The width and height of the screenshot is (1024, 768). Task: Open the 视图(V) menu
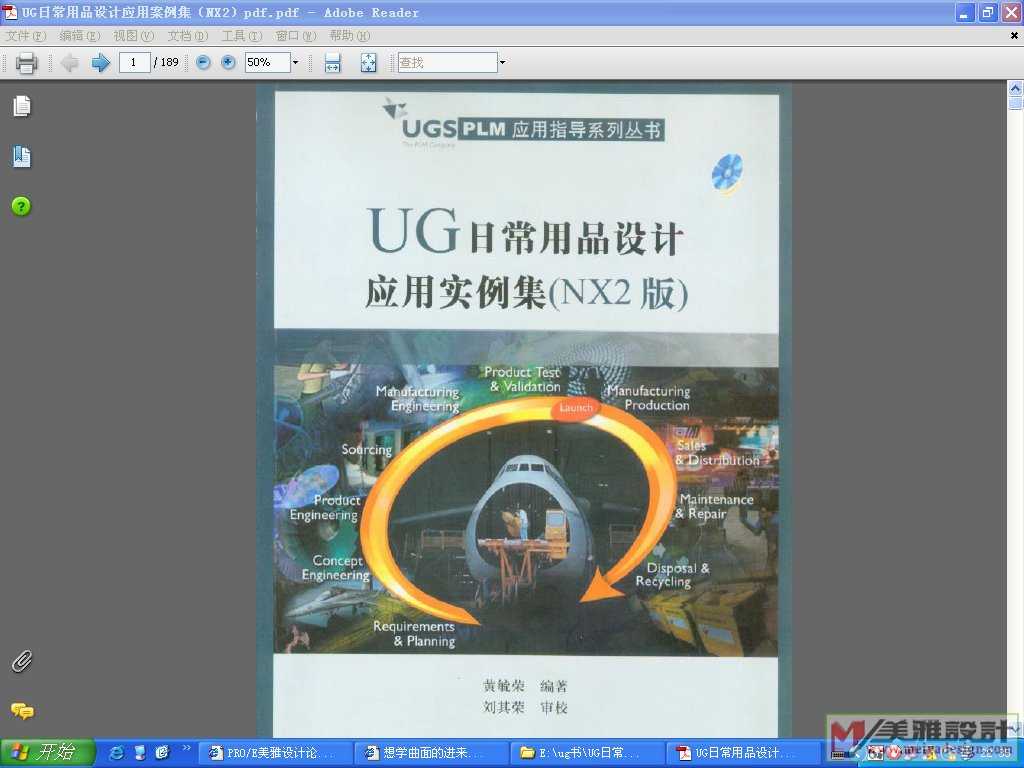pyautogui.click(x=133, y=36)
